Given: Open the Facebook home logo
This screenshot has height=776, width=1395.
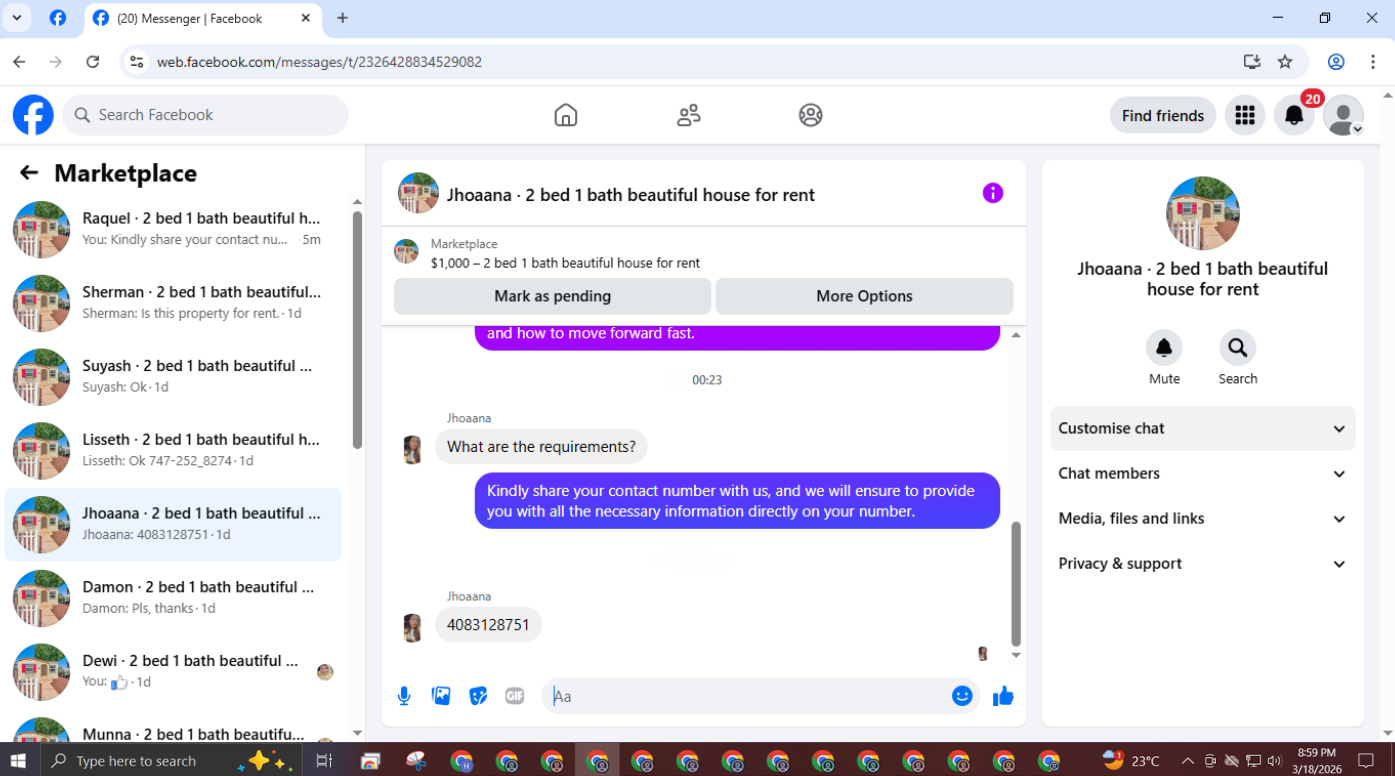Looking at the screenshot, I should click(x=33, y=115).
